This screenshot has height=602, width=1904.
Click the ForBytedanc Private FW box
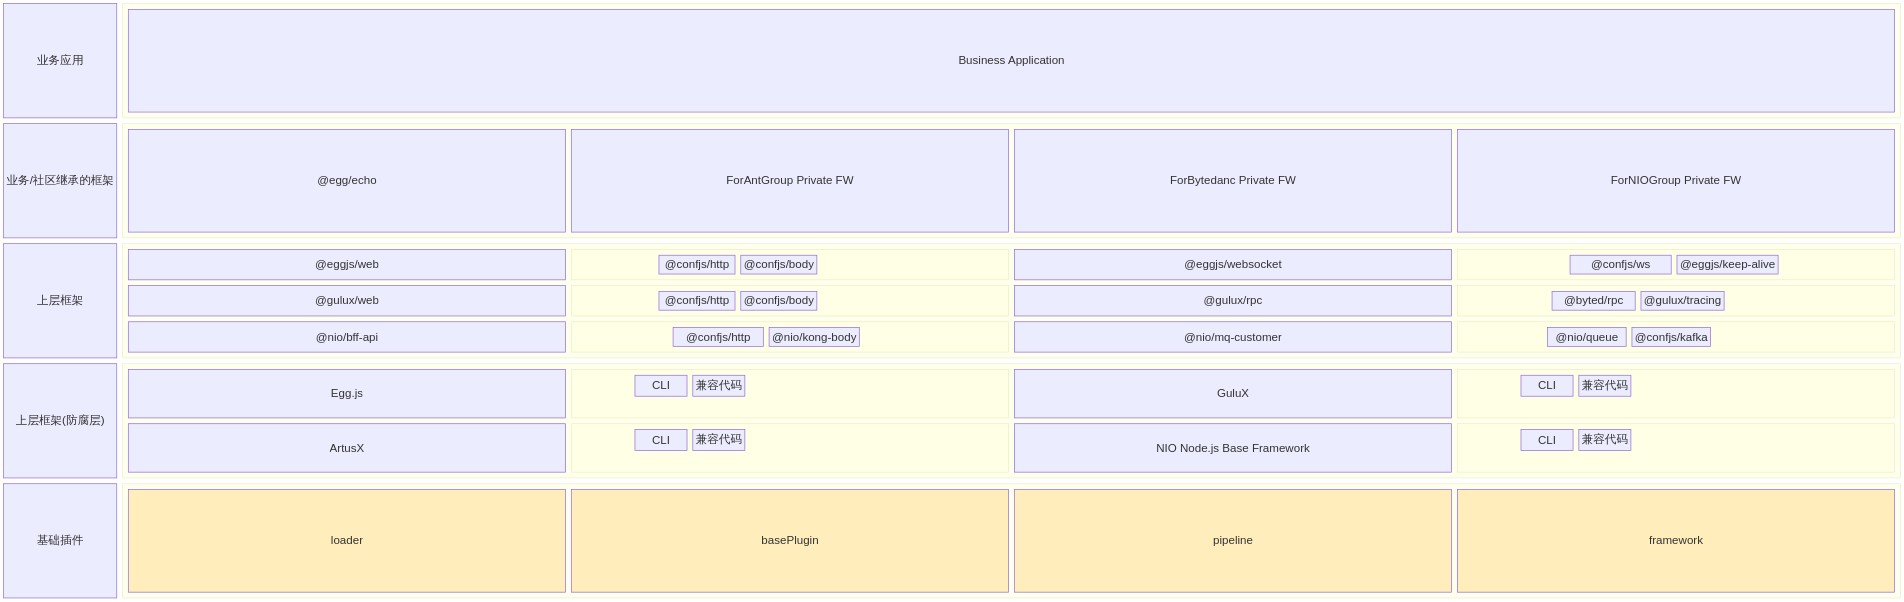point(1233,181)
